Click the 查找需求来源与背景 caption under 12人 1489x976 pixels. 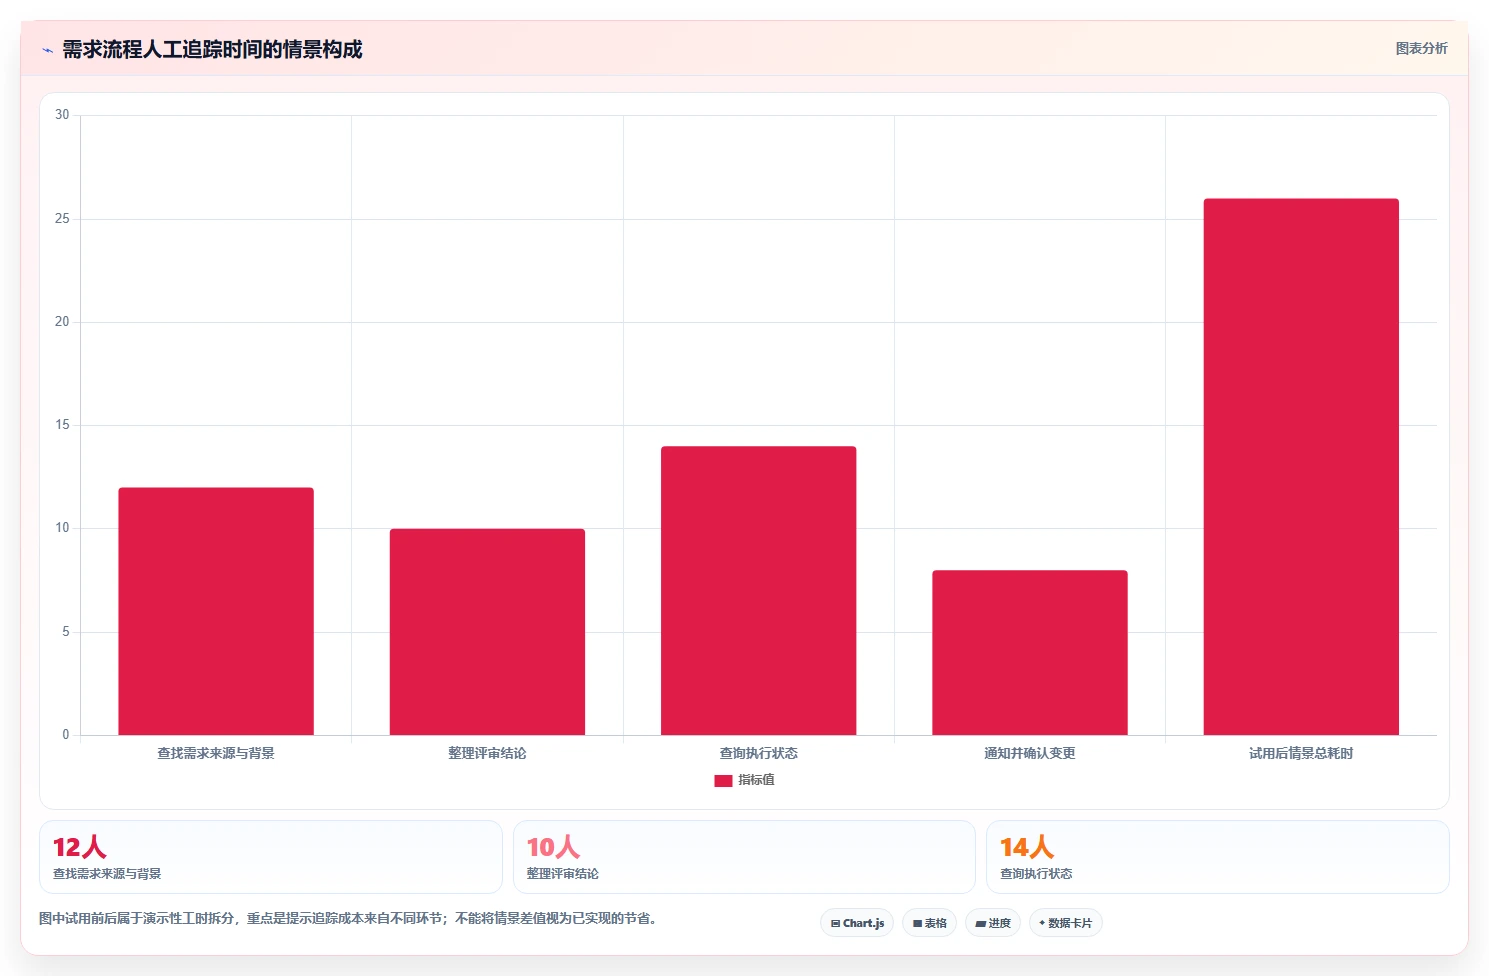tap(107, 873)
